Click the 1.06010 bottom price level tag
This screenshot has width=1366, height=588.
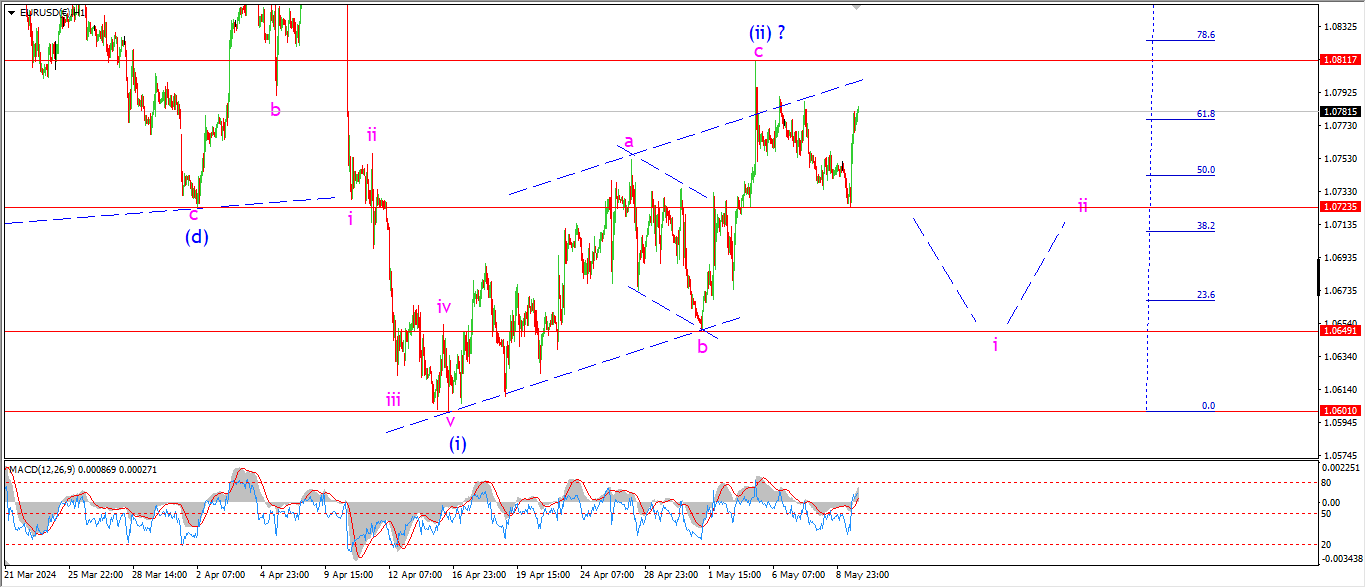[x=1339, y=411]
